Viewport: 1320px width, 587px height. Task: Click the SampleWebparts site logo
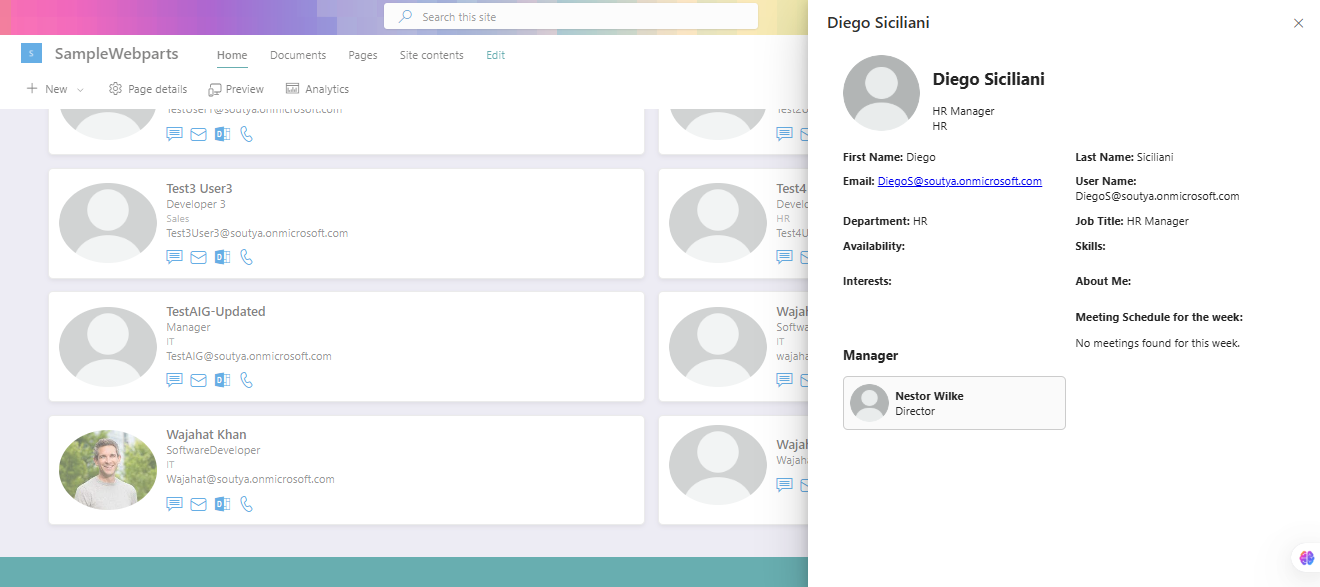pos(31,52)
